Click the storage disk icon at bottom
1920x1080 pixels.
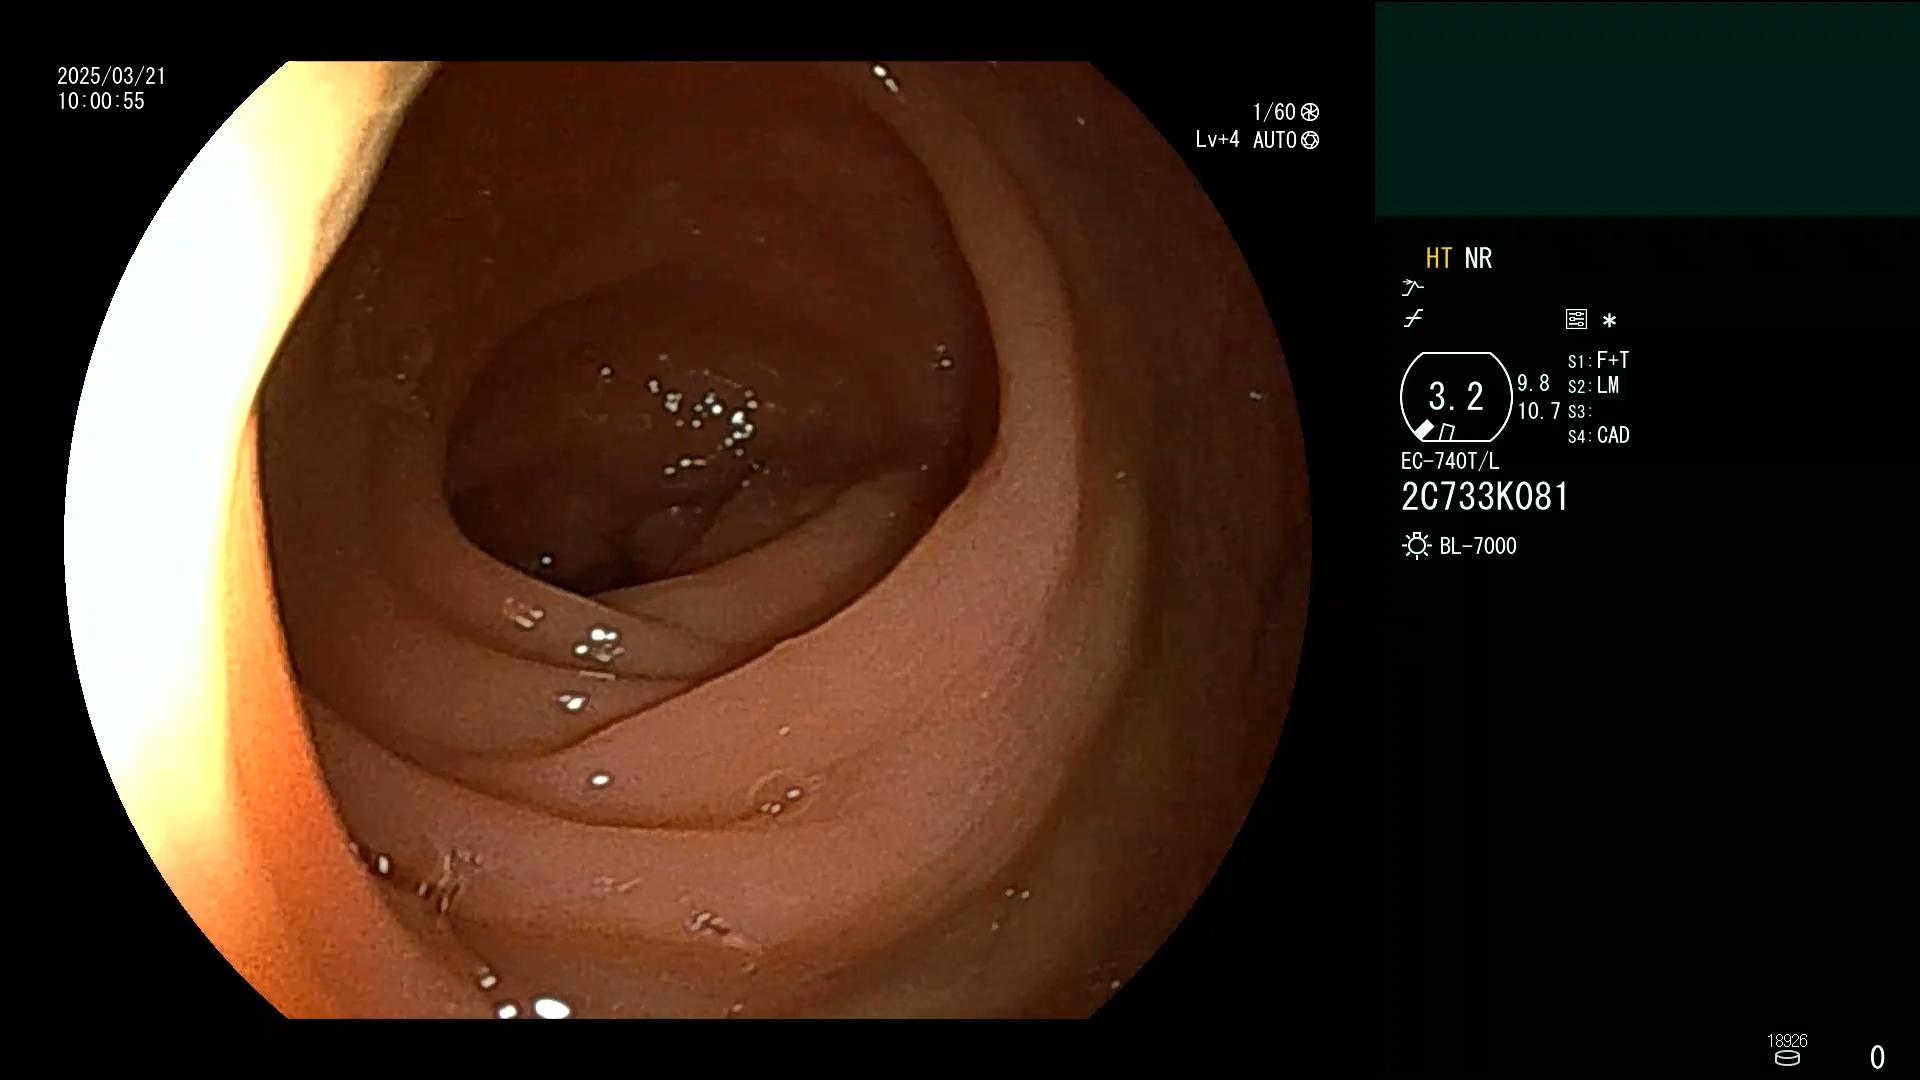coord(1787,1058)
